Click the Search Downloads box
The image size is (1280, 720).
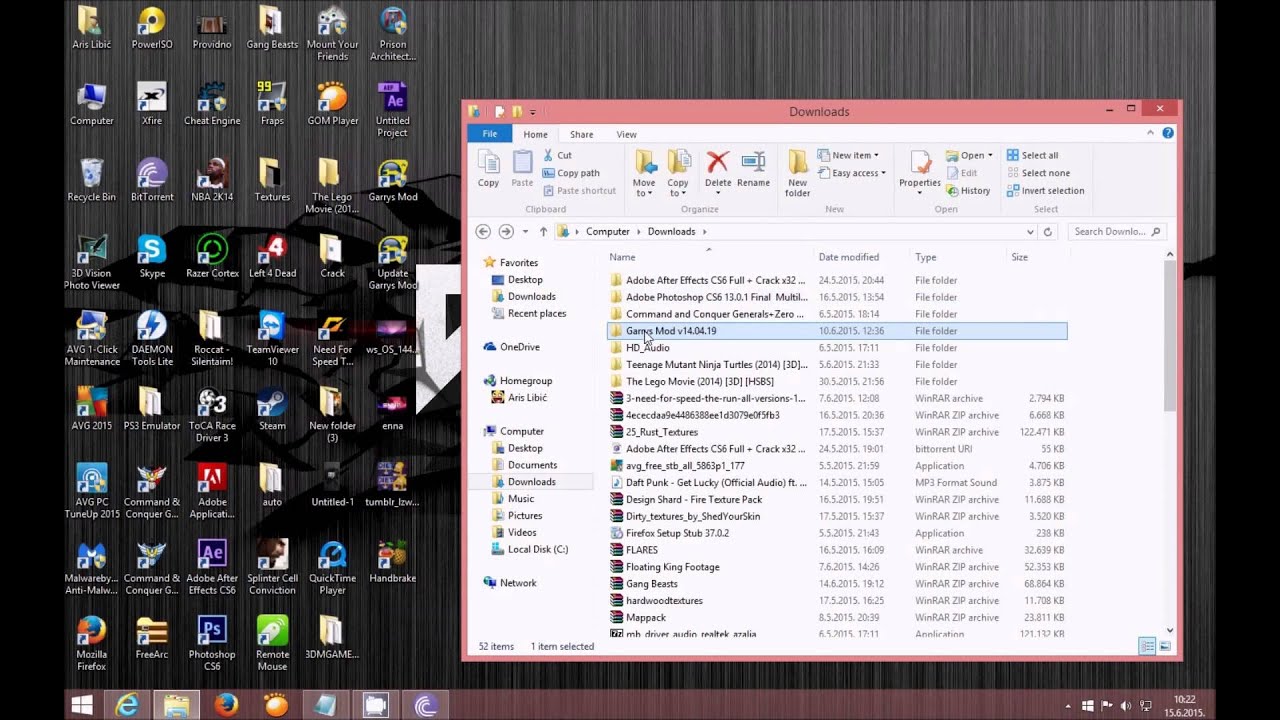point(1116,231)
